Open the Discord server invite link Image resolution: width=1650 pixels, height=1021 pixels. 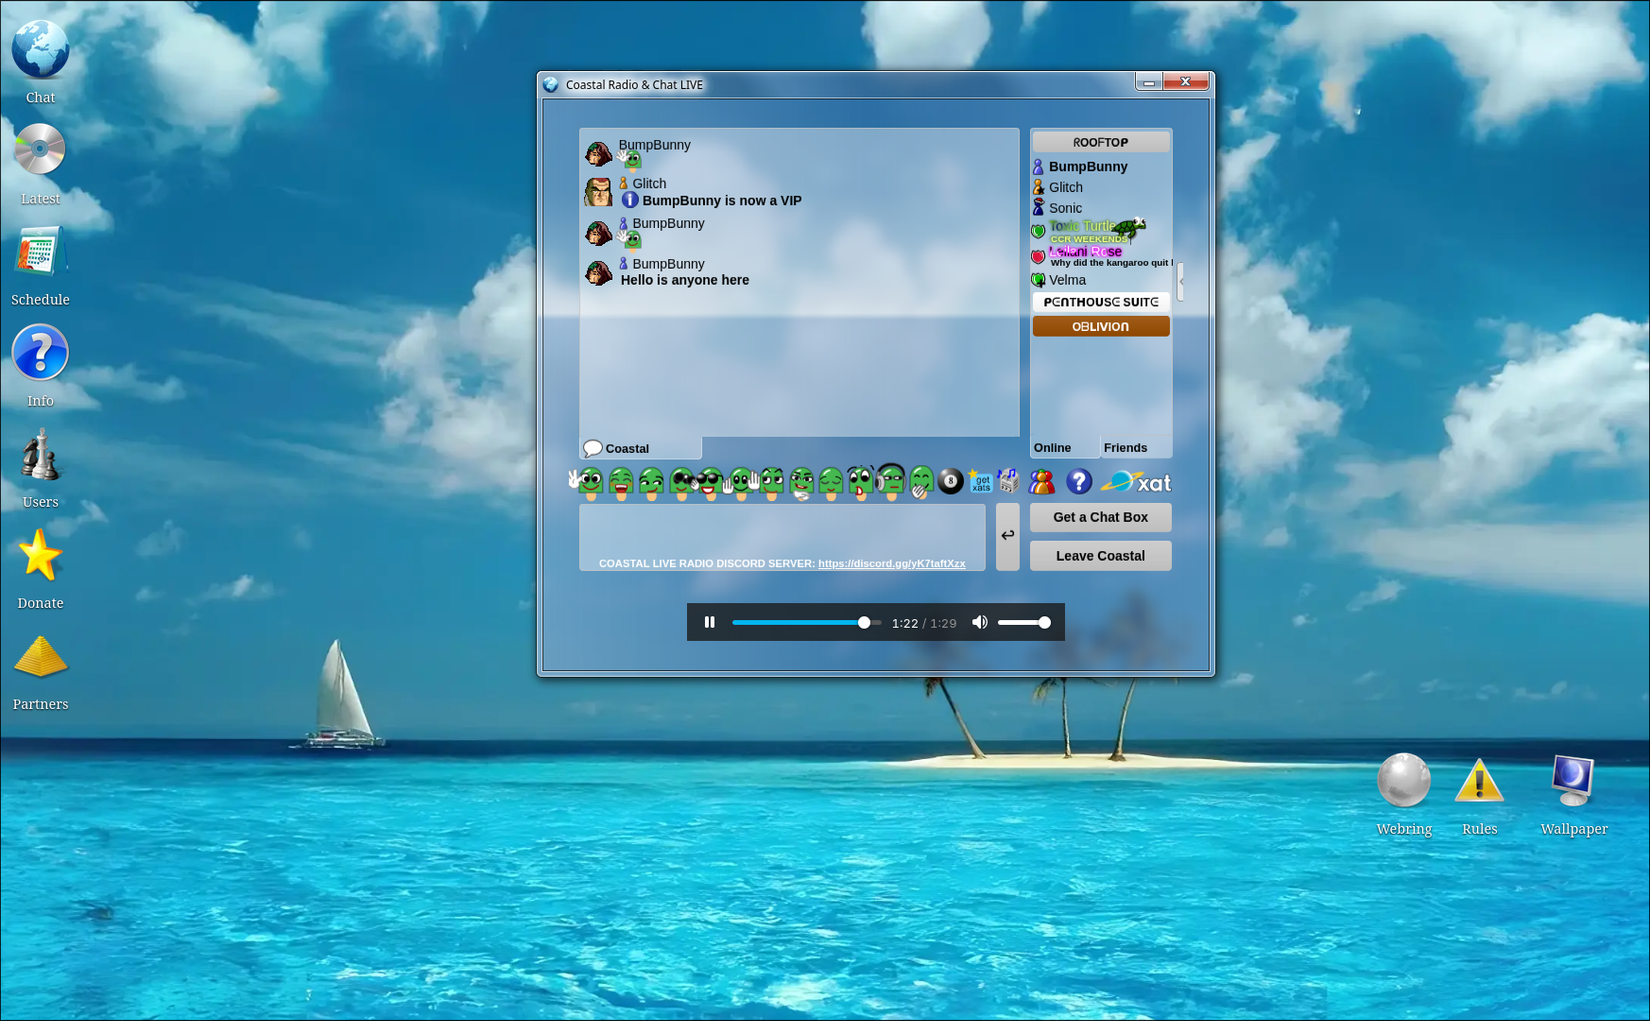coord(892,563)
